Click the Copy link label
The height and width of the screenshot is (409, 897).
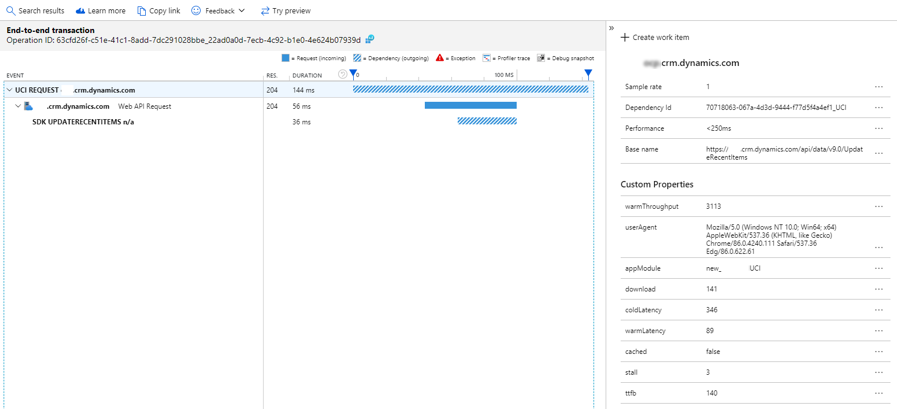tap(165, 11)
